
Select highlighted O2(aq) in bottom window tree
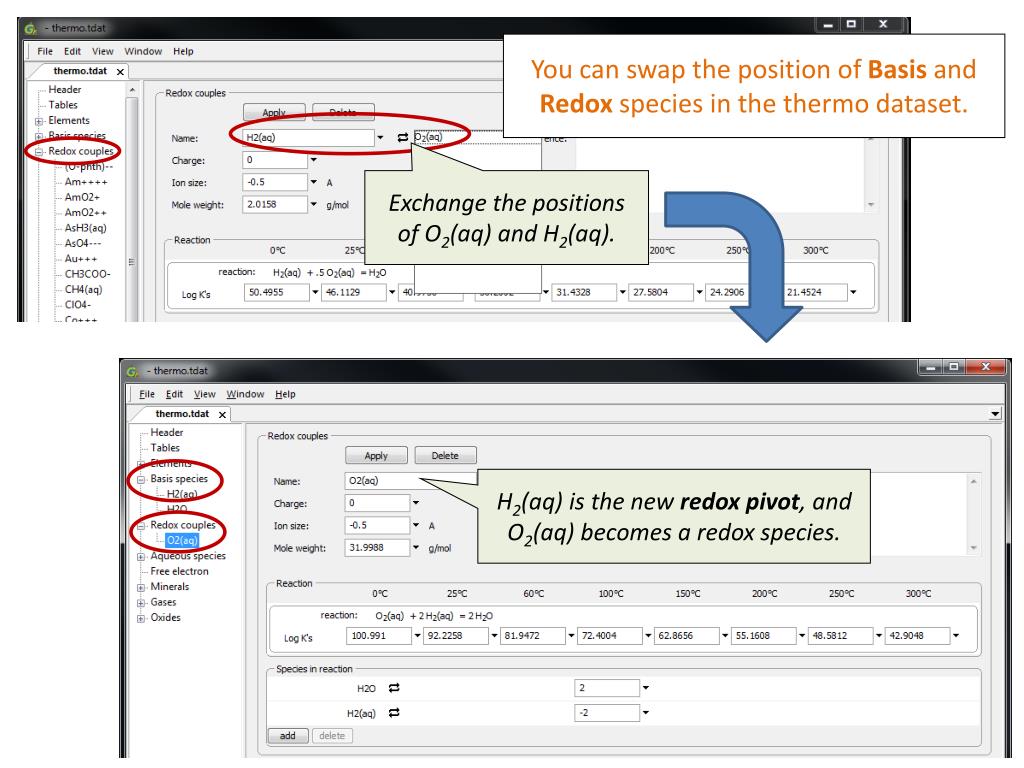pos(182,540)
